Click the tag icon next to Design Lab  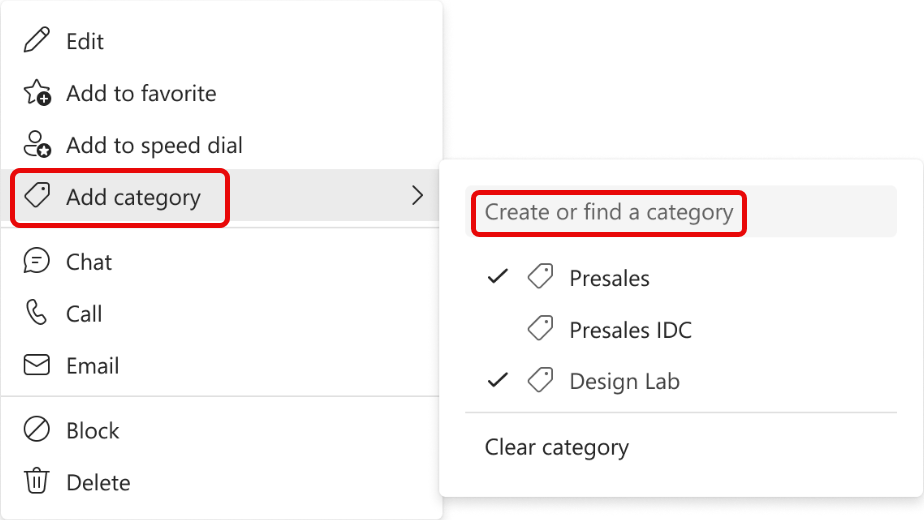click(540, 380)
